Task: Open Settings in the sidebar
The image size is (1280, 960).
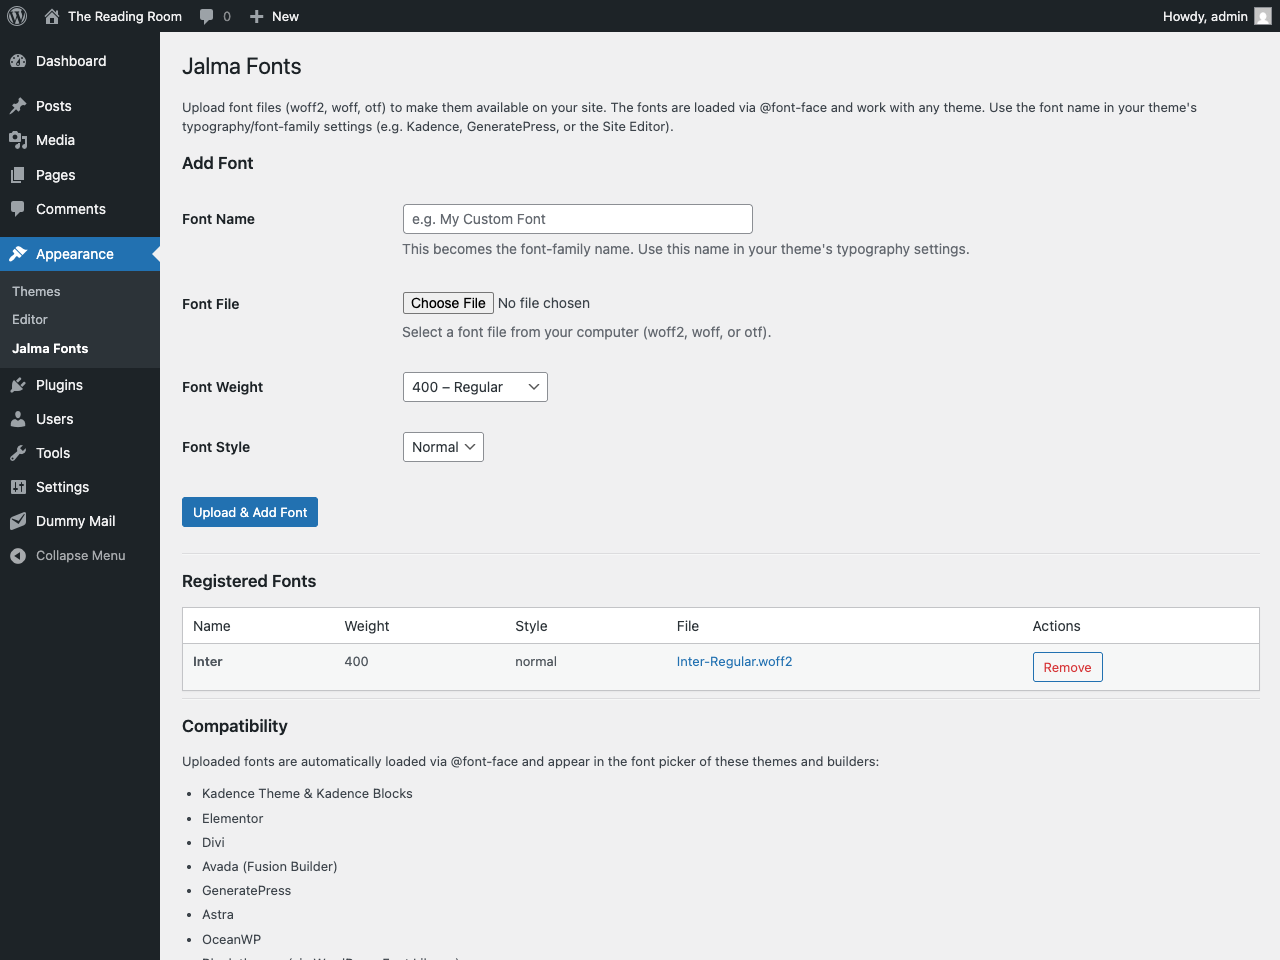Action: tap(63, 487)
